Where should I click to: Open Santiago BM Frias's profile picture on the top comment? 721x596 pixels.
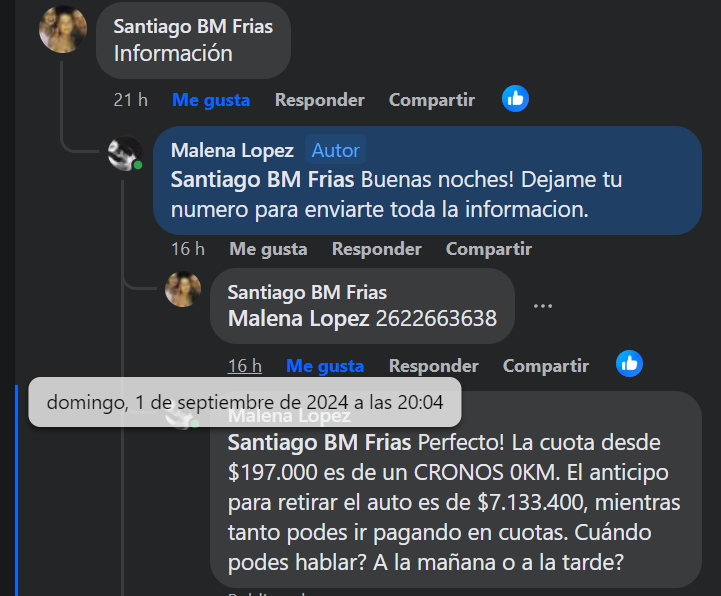[x=62, y=28]
